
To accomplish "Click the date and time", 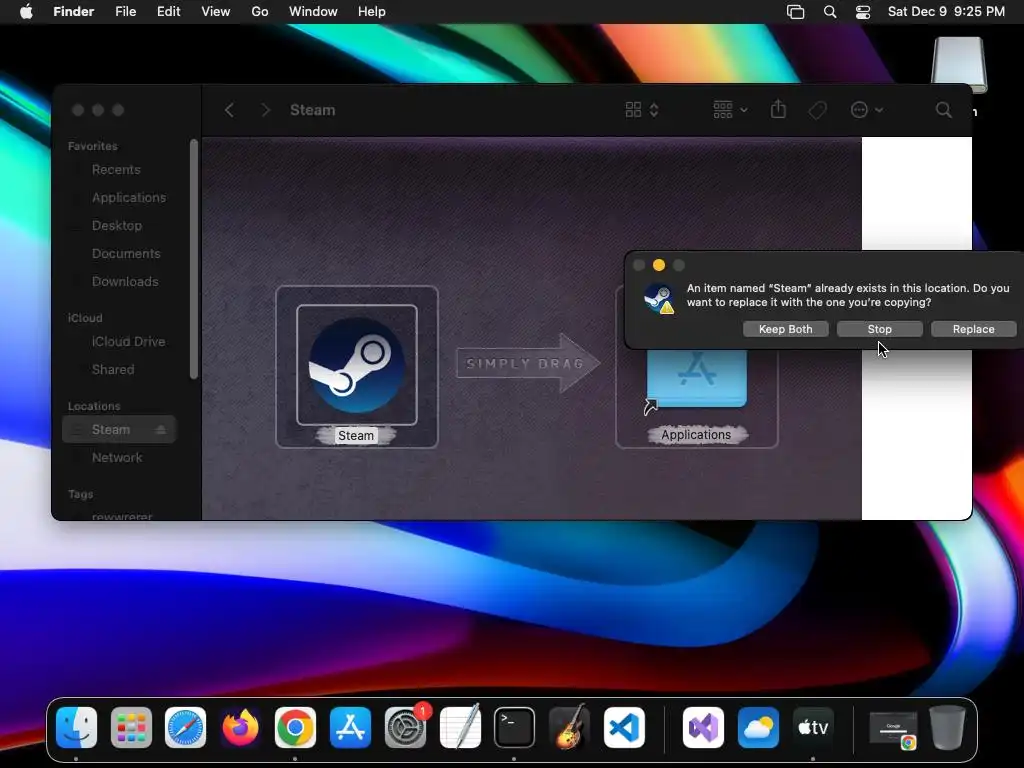I will [946, 12].
